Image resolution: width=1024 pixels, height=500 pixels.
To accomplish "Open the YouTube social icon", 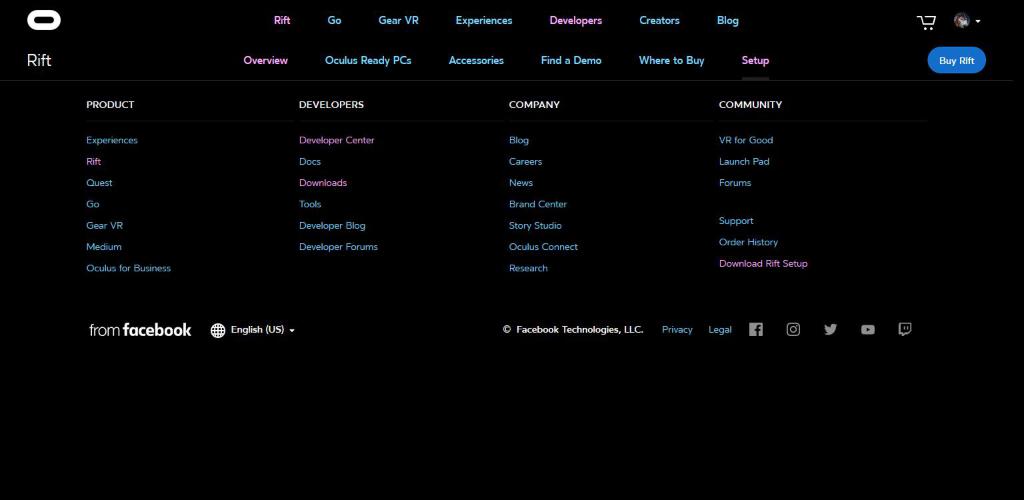I will [x=867, y=330].
